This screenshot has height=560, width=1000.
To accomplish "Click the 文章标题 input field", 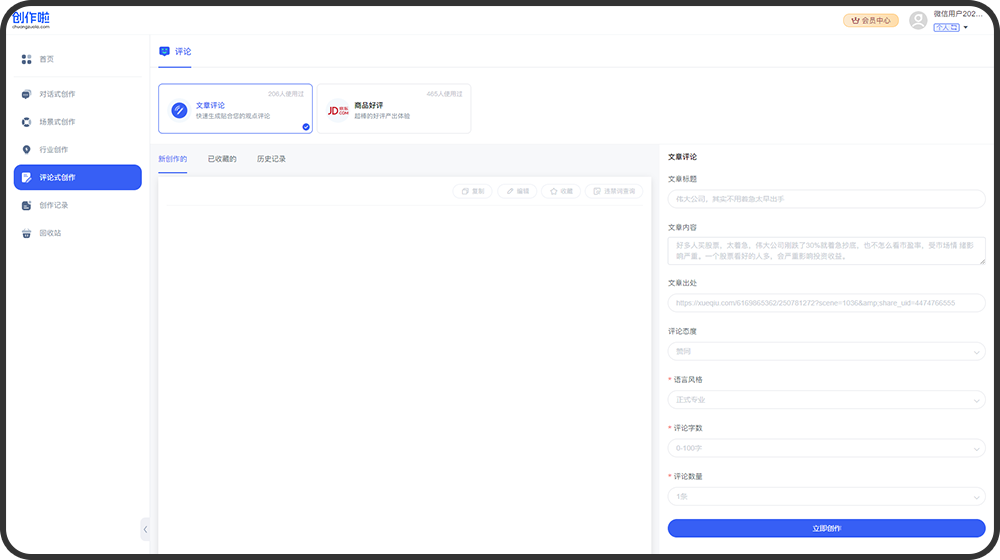I will (826, 199).
